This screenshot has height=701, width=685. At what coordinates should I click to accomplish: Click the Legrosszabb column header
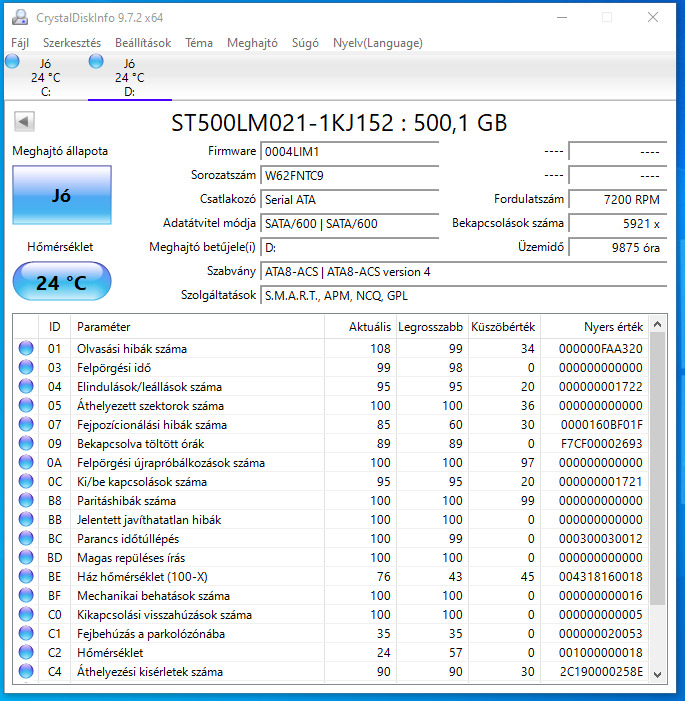click(431, 327)
